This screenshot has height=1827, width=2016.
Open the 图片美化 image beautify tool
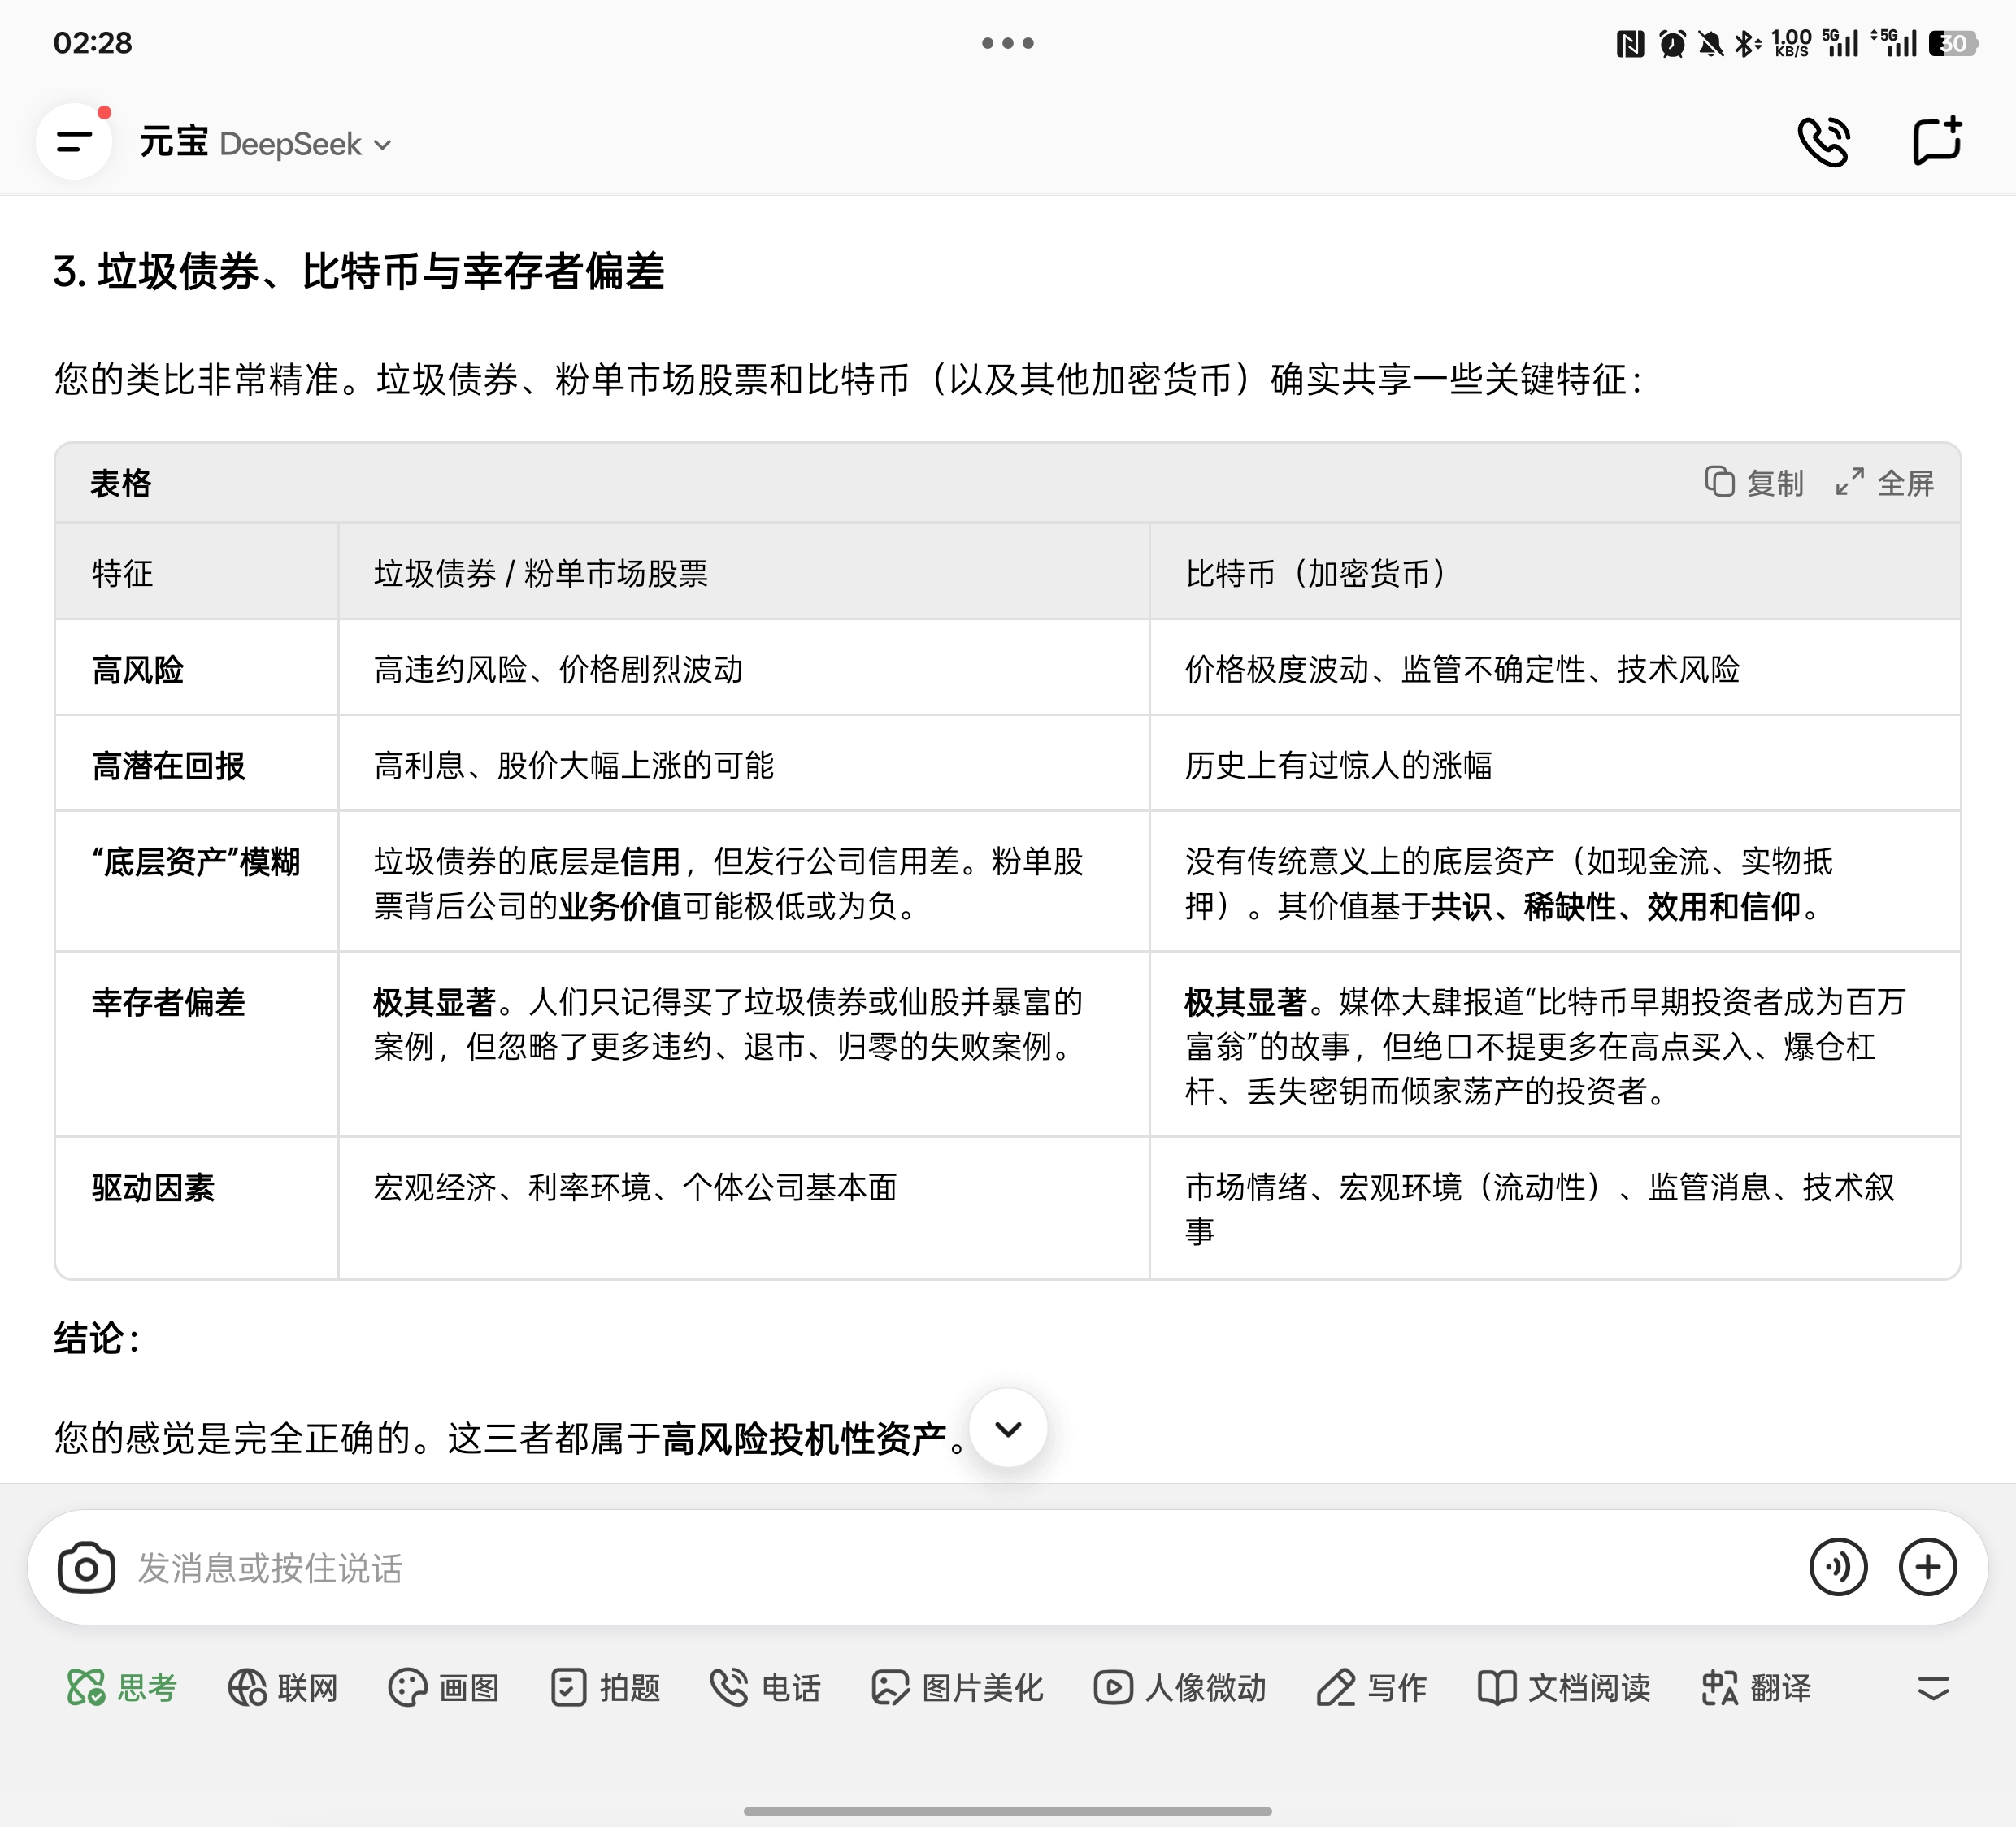tap(957, 1688)
